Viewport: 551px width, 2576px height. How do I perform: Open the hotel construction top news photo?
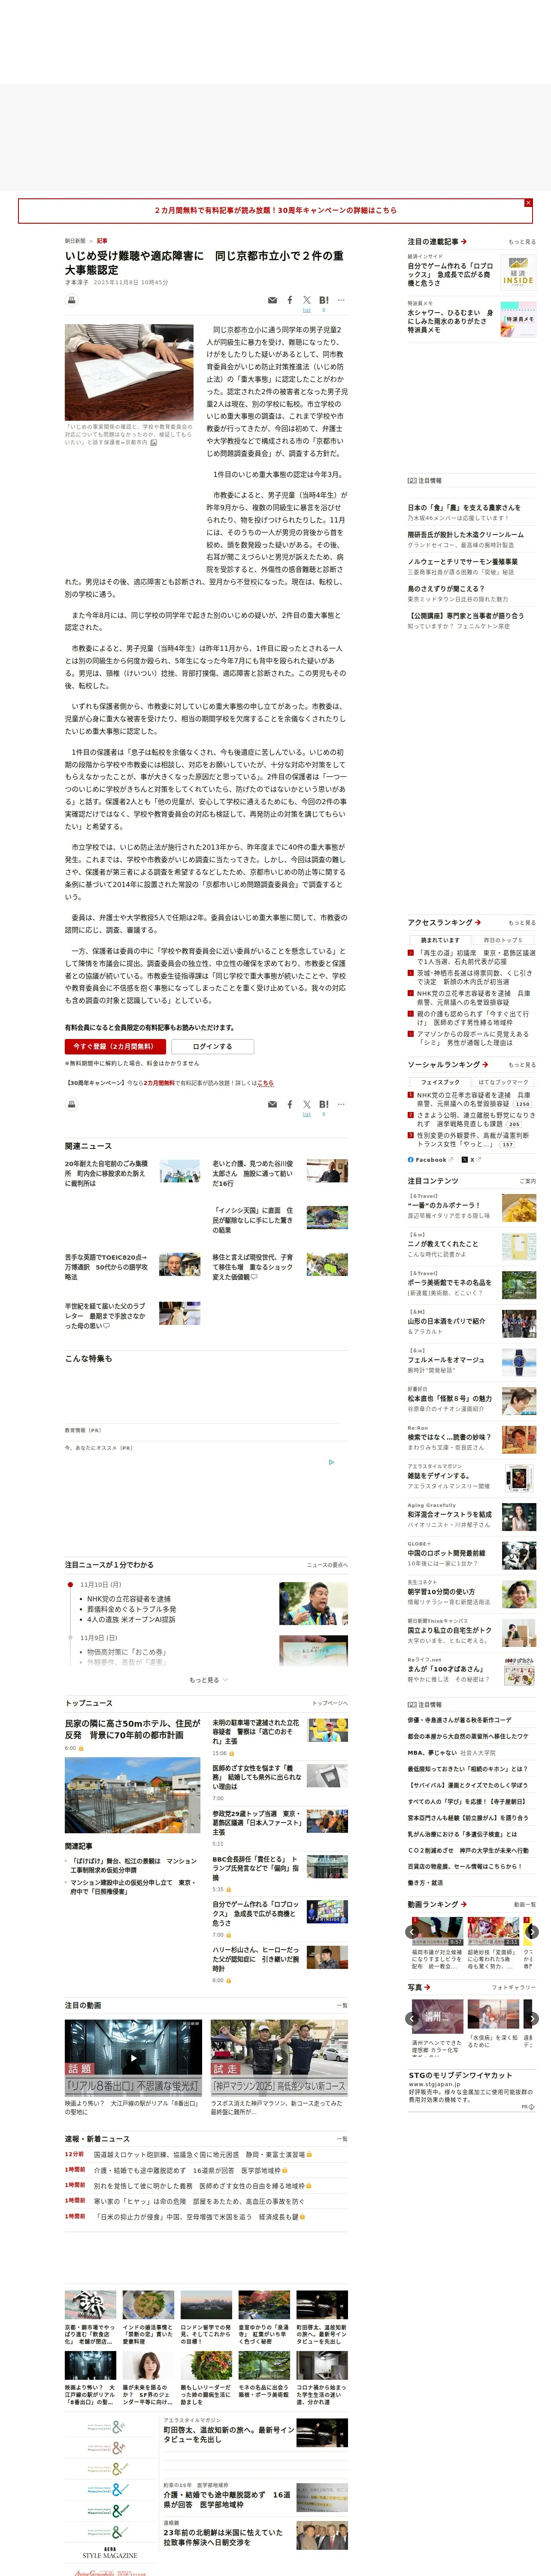tap(132, 1795)
